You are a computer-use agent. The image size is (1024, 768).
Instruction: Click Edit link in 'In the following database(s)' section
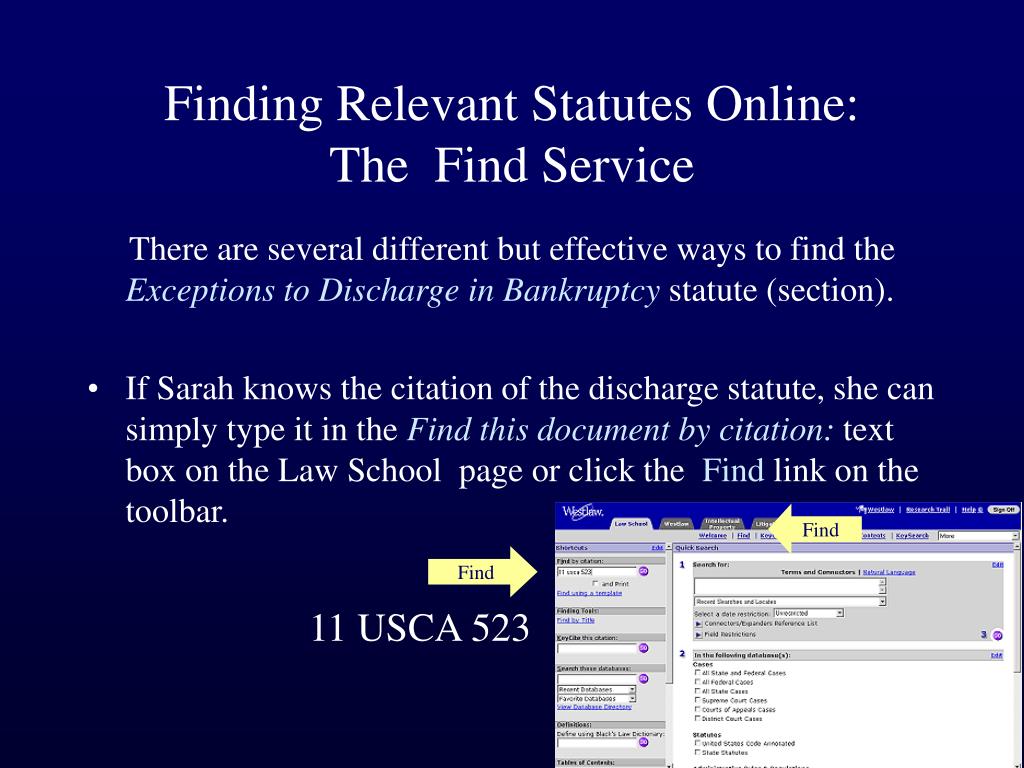(x=997, y=655)
